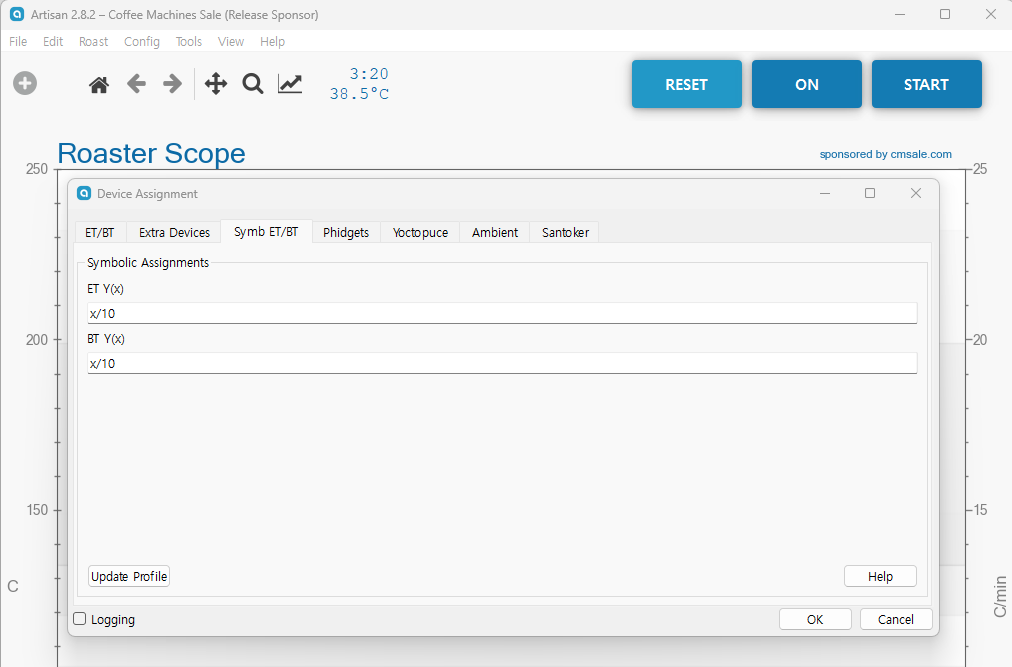Close the Device Assignment dialog
This screenshot has width=1012, height=667.
pos(915,193)
